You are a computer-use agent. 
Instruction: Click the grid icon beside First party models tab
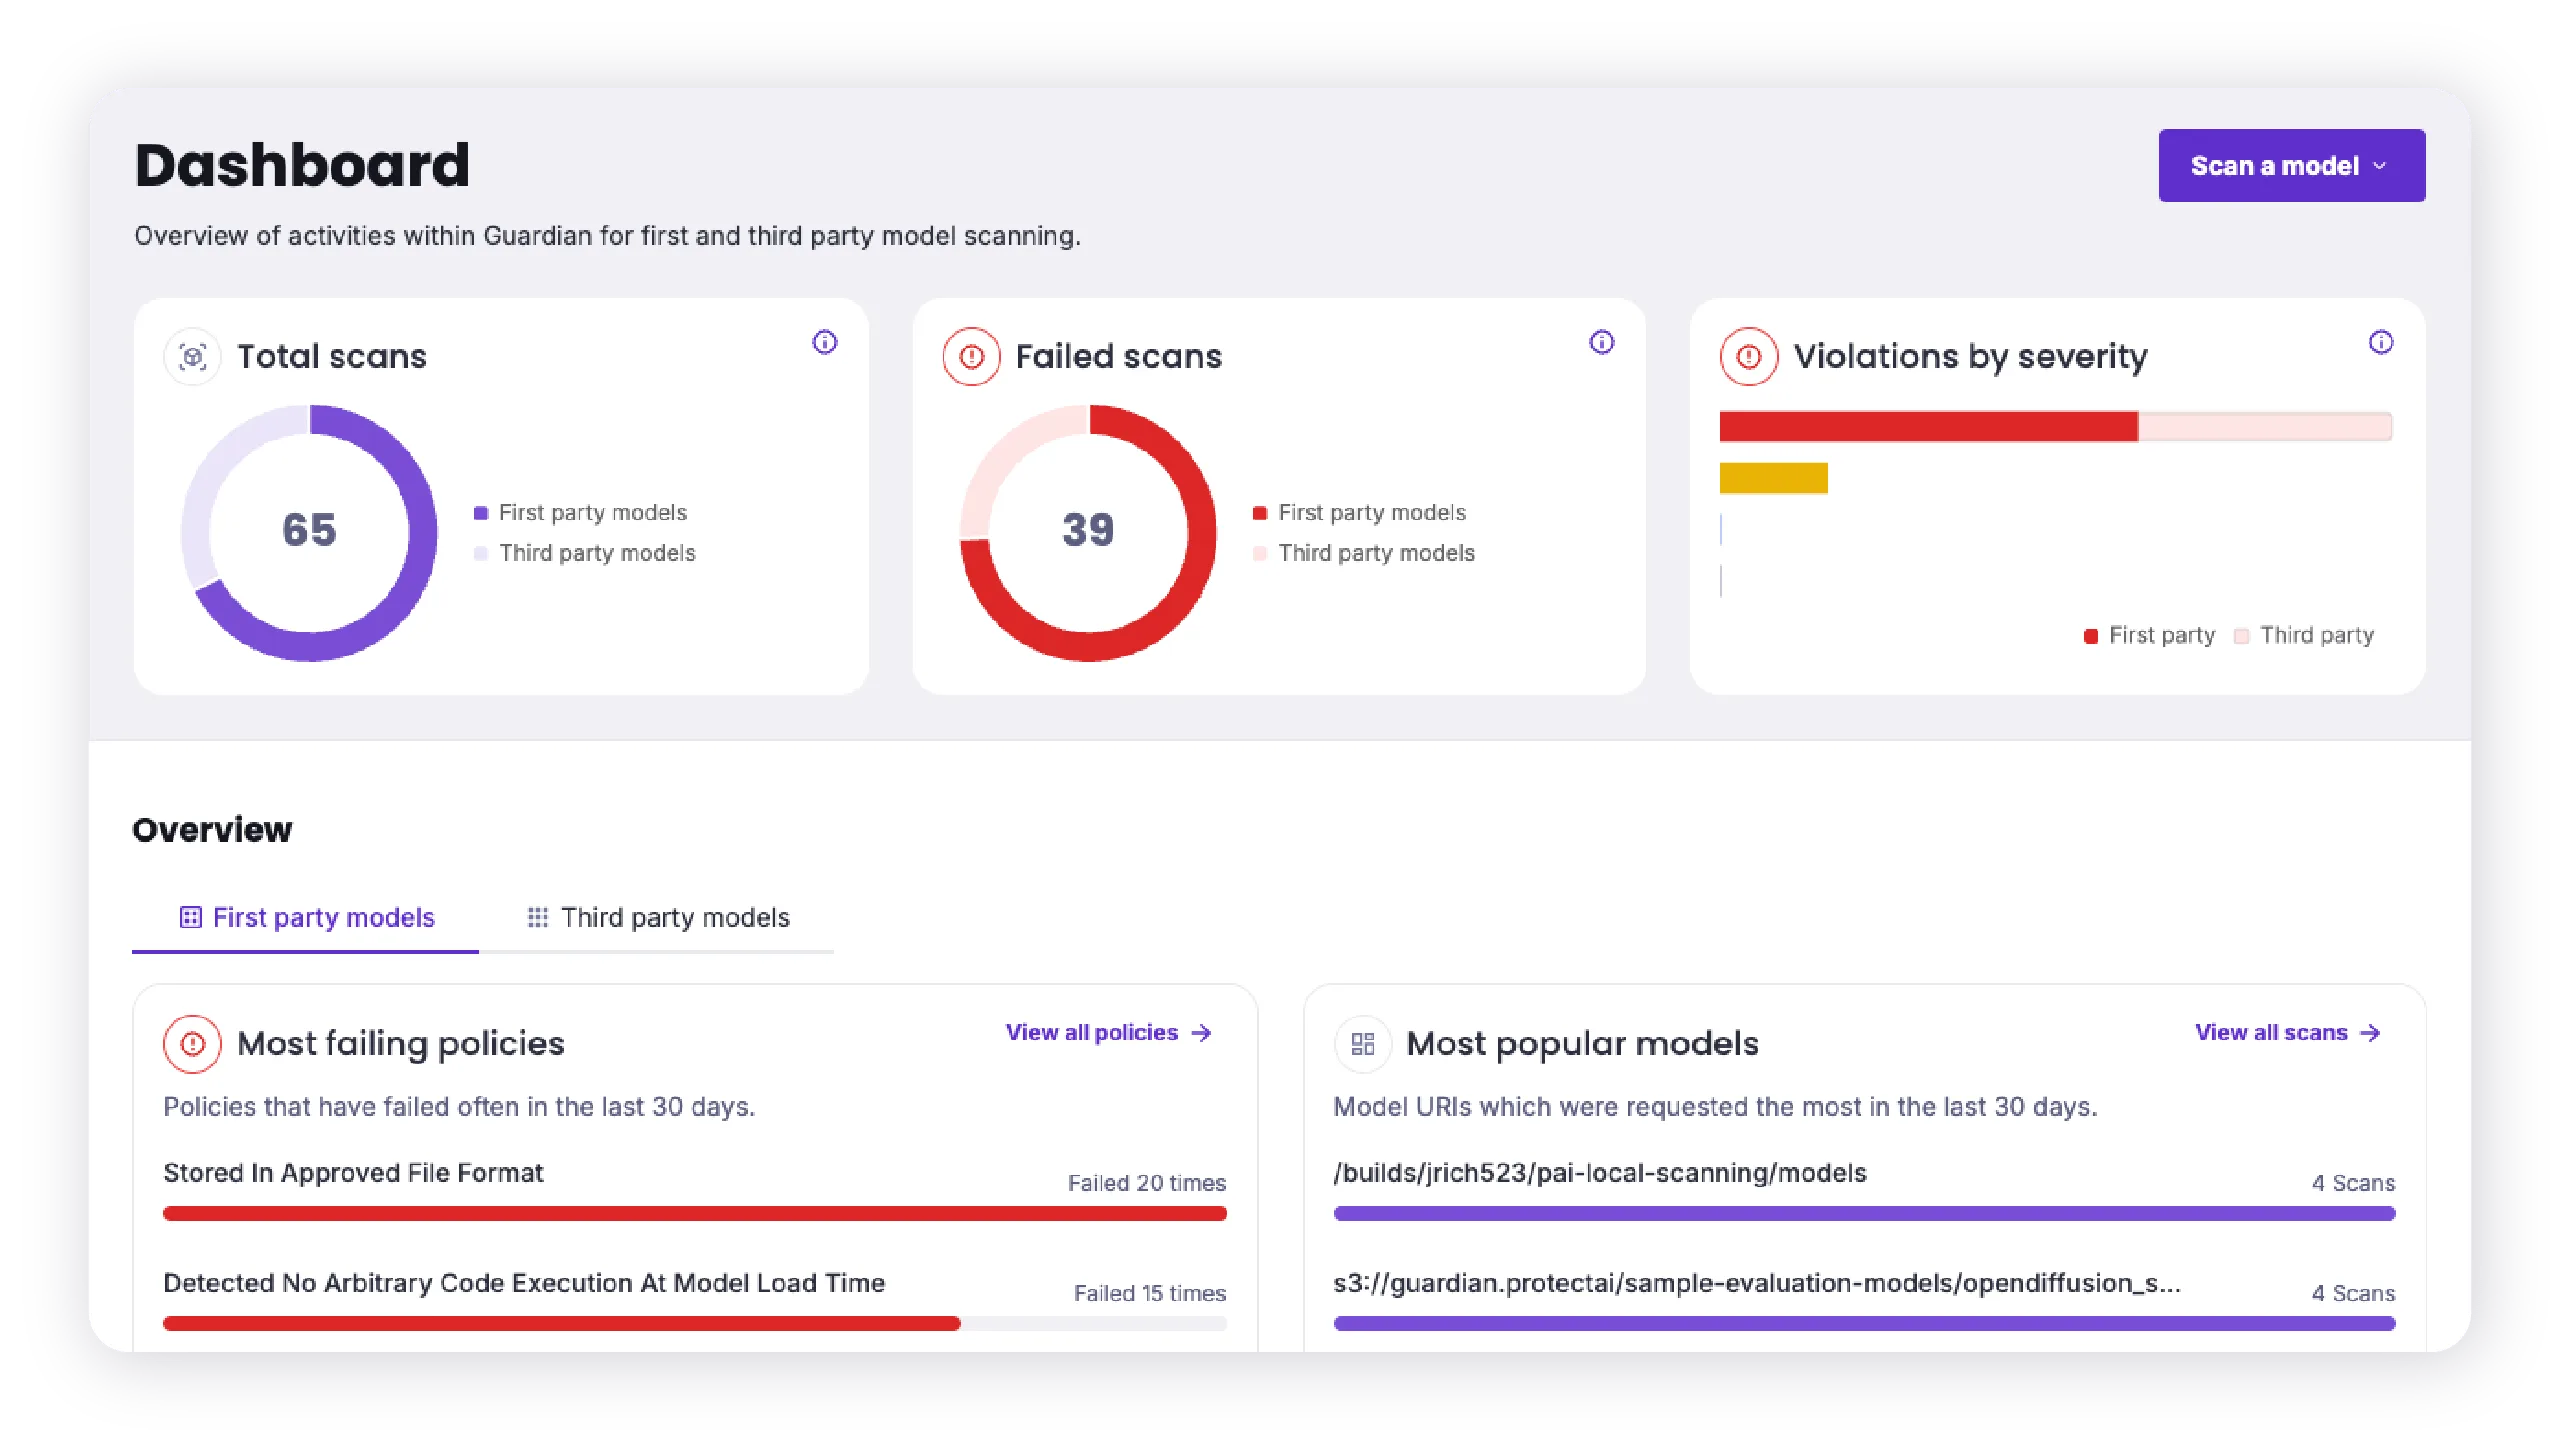[x=189, y=917]
